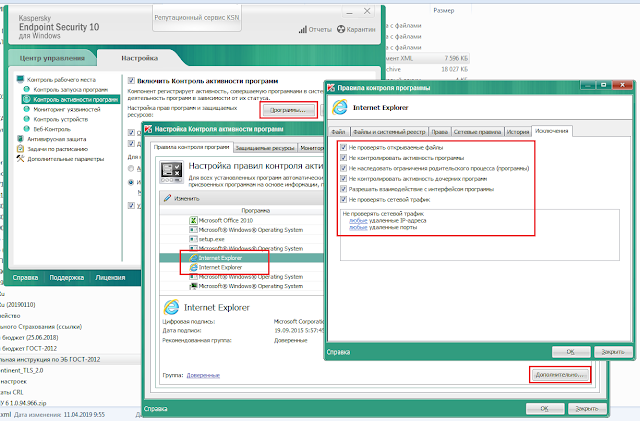Open the Права tab
Screen dimensions: 640x421
pos(439,132)
